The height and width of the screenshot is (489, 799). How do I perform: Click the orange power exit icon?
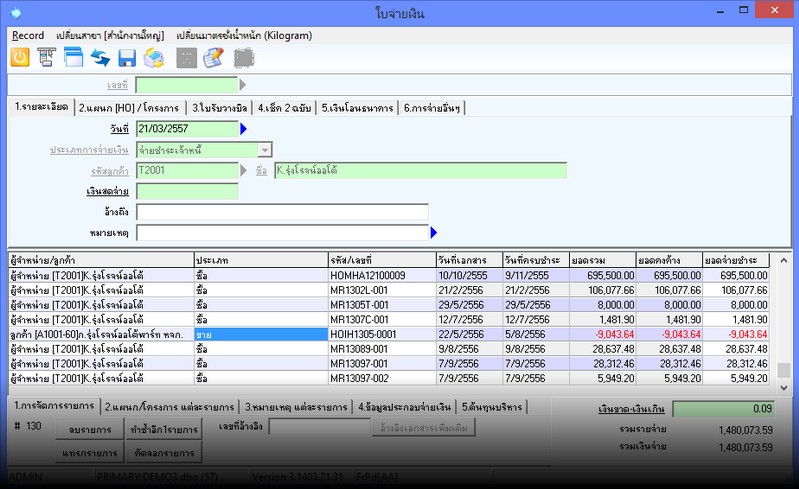tap(19, 58)
